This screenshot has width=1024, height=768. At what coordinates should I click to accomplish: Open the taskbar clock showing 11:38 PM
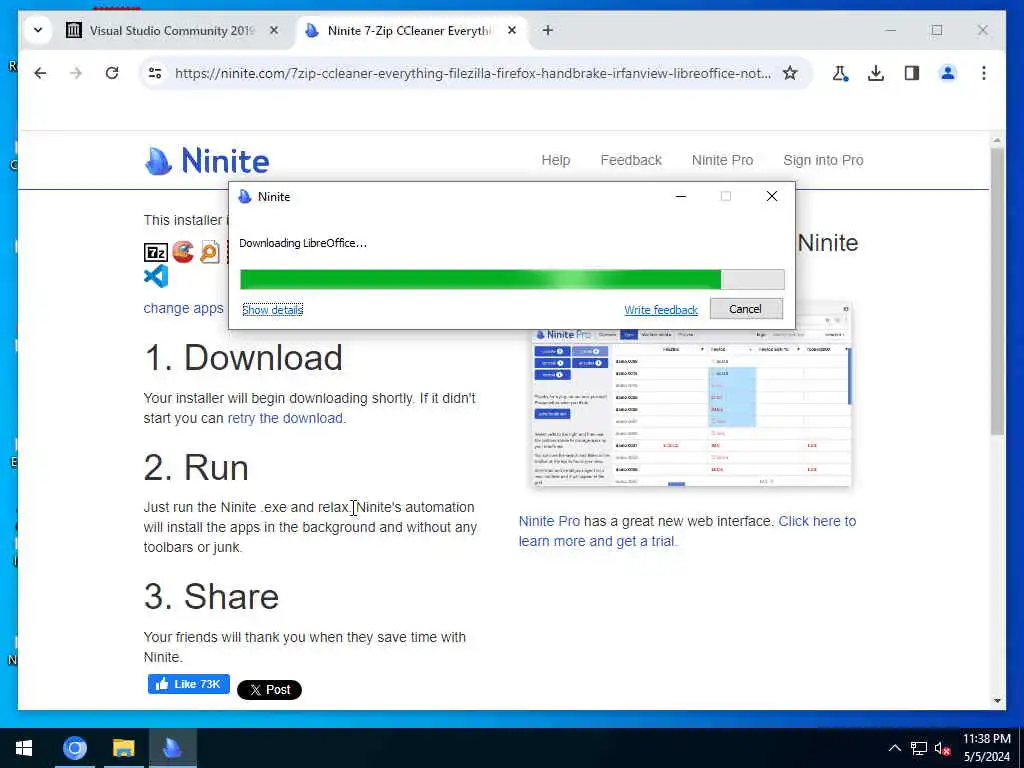pyautogui.click(x=986, y=748)
